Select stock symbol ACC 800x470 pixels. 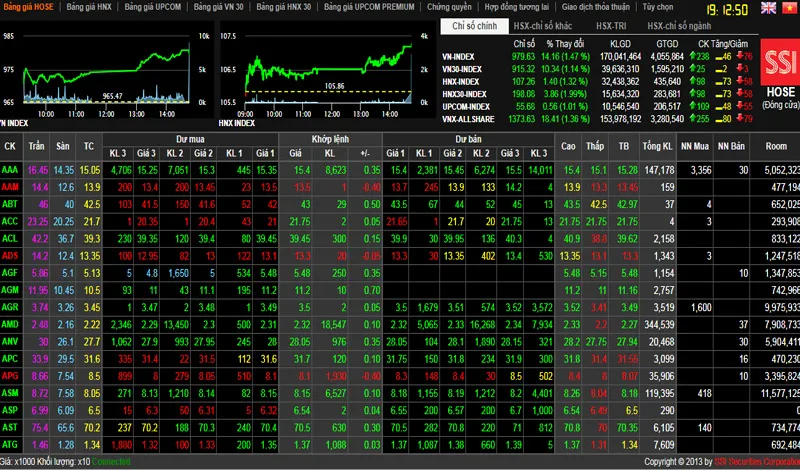tap(10, 221)
